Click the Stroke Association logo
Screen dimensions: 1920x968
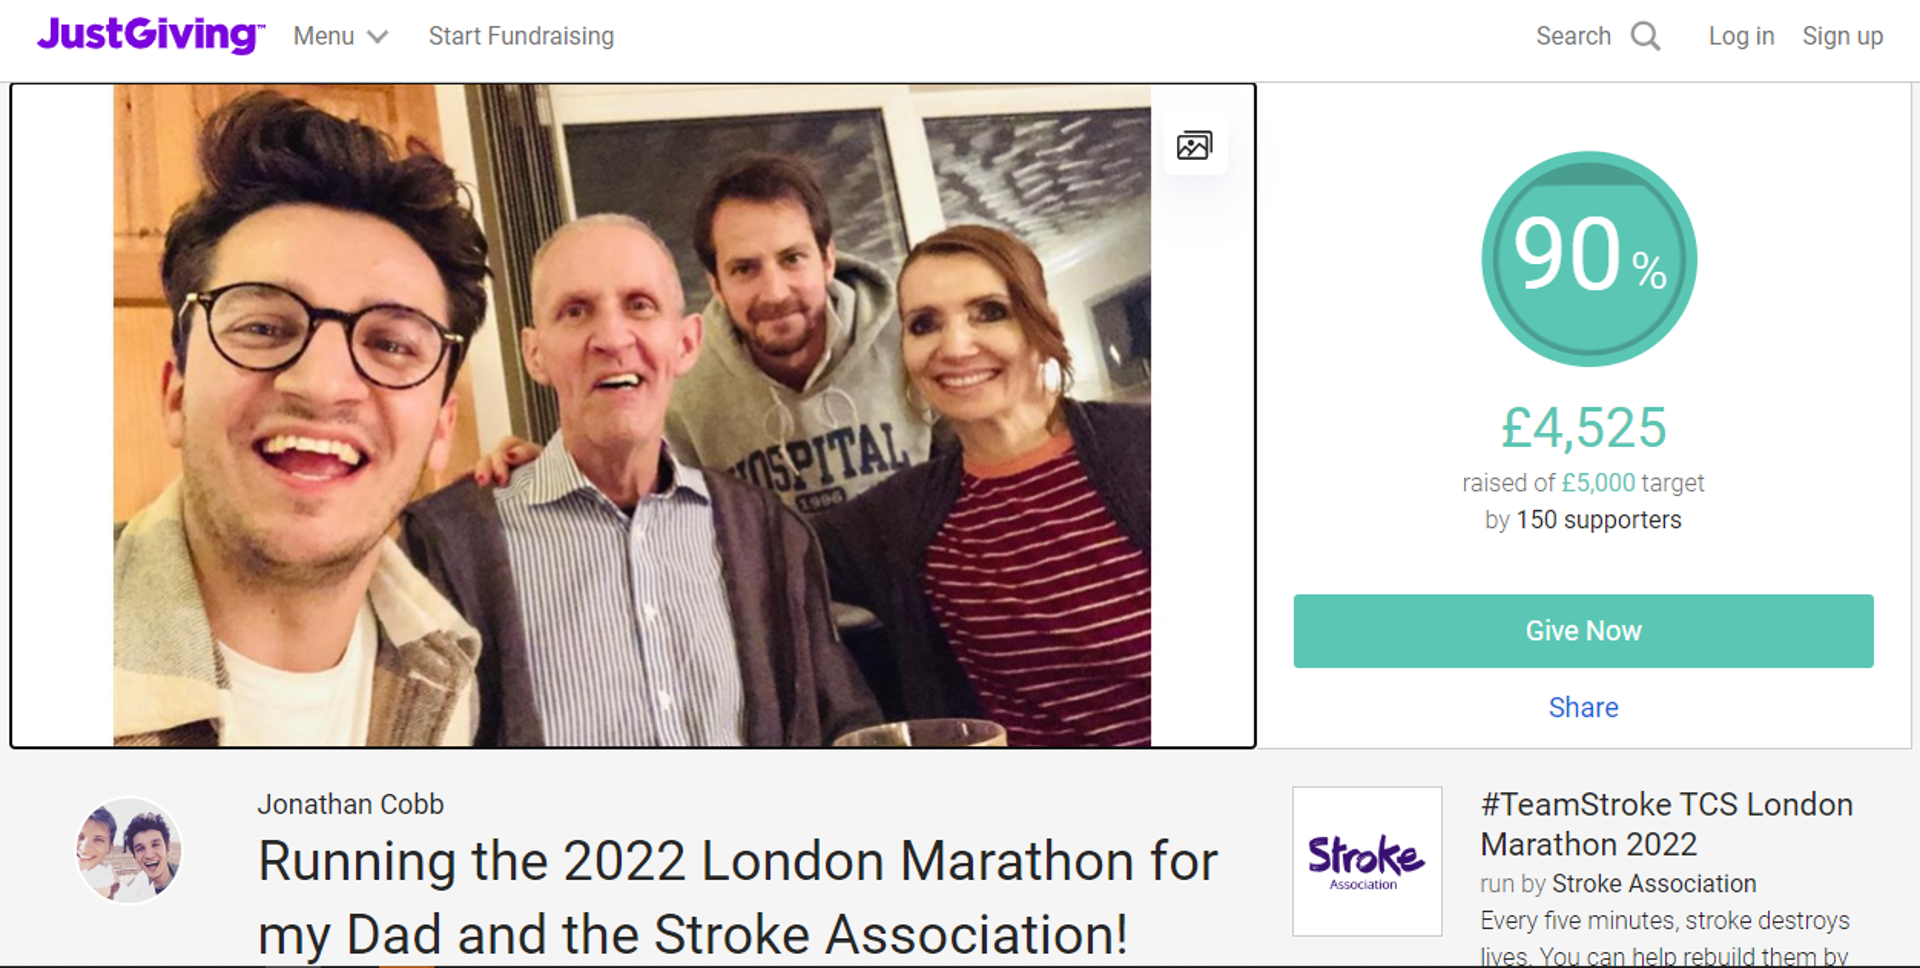pos(1366,861)
